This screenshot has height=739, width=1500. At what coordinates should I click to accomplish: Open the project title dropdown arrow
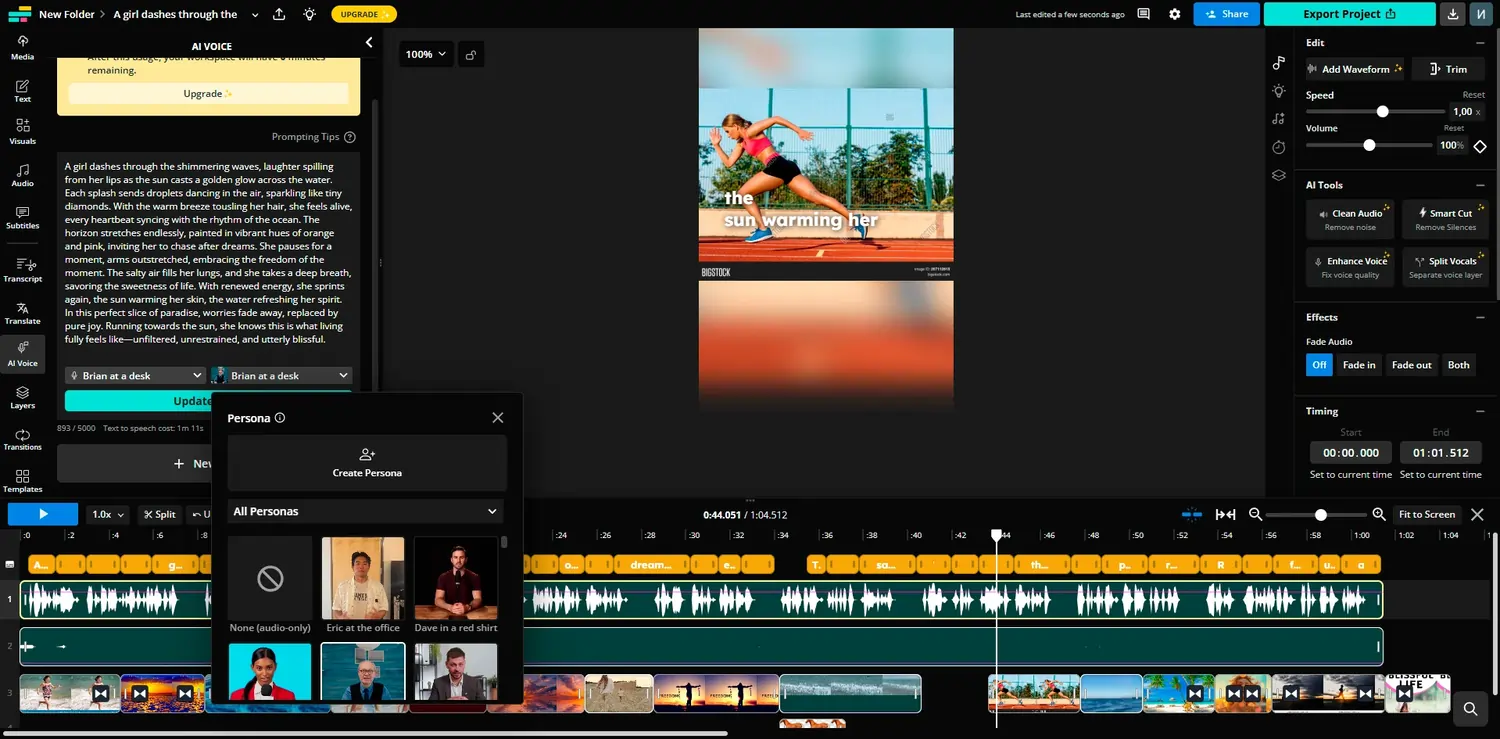tap(255, 14)
